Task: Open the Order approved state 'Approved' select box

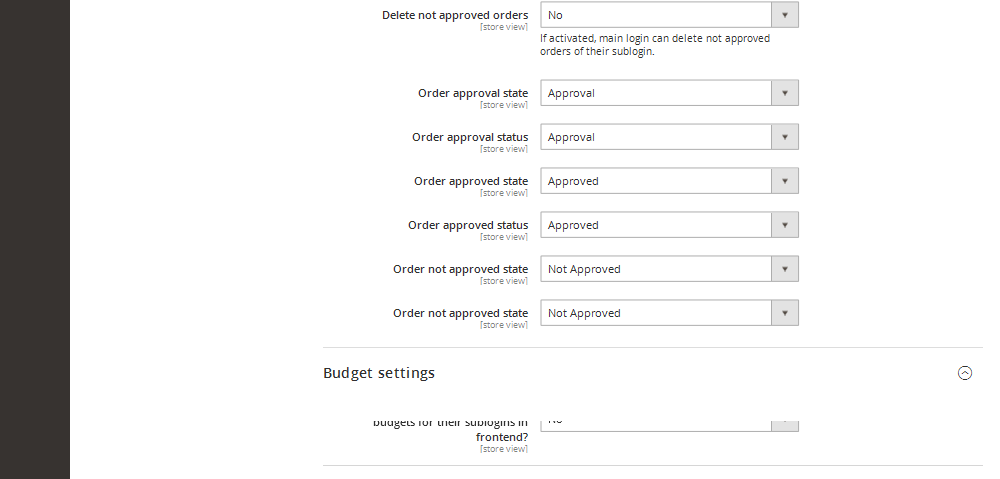Action: 669,181
